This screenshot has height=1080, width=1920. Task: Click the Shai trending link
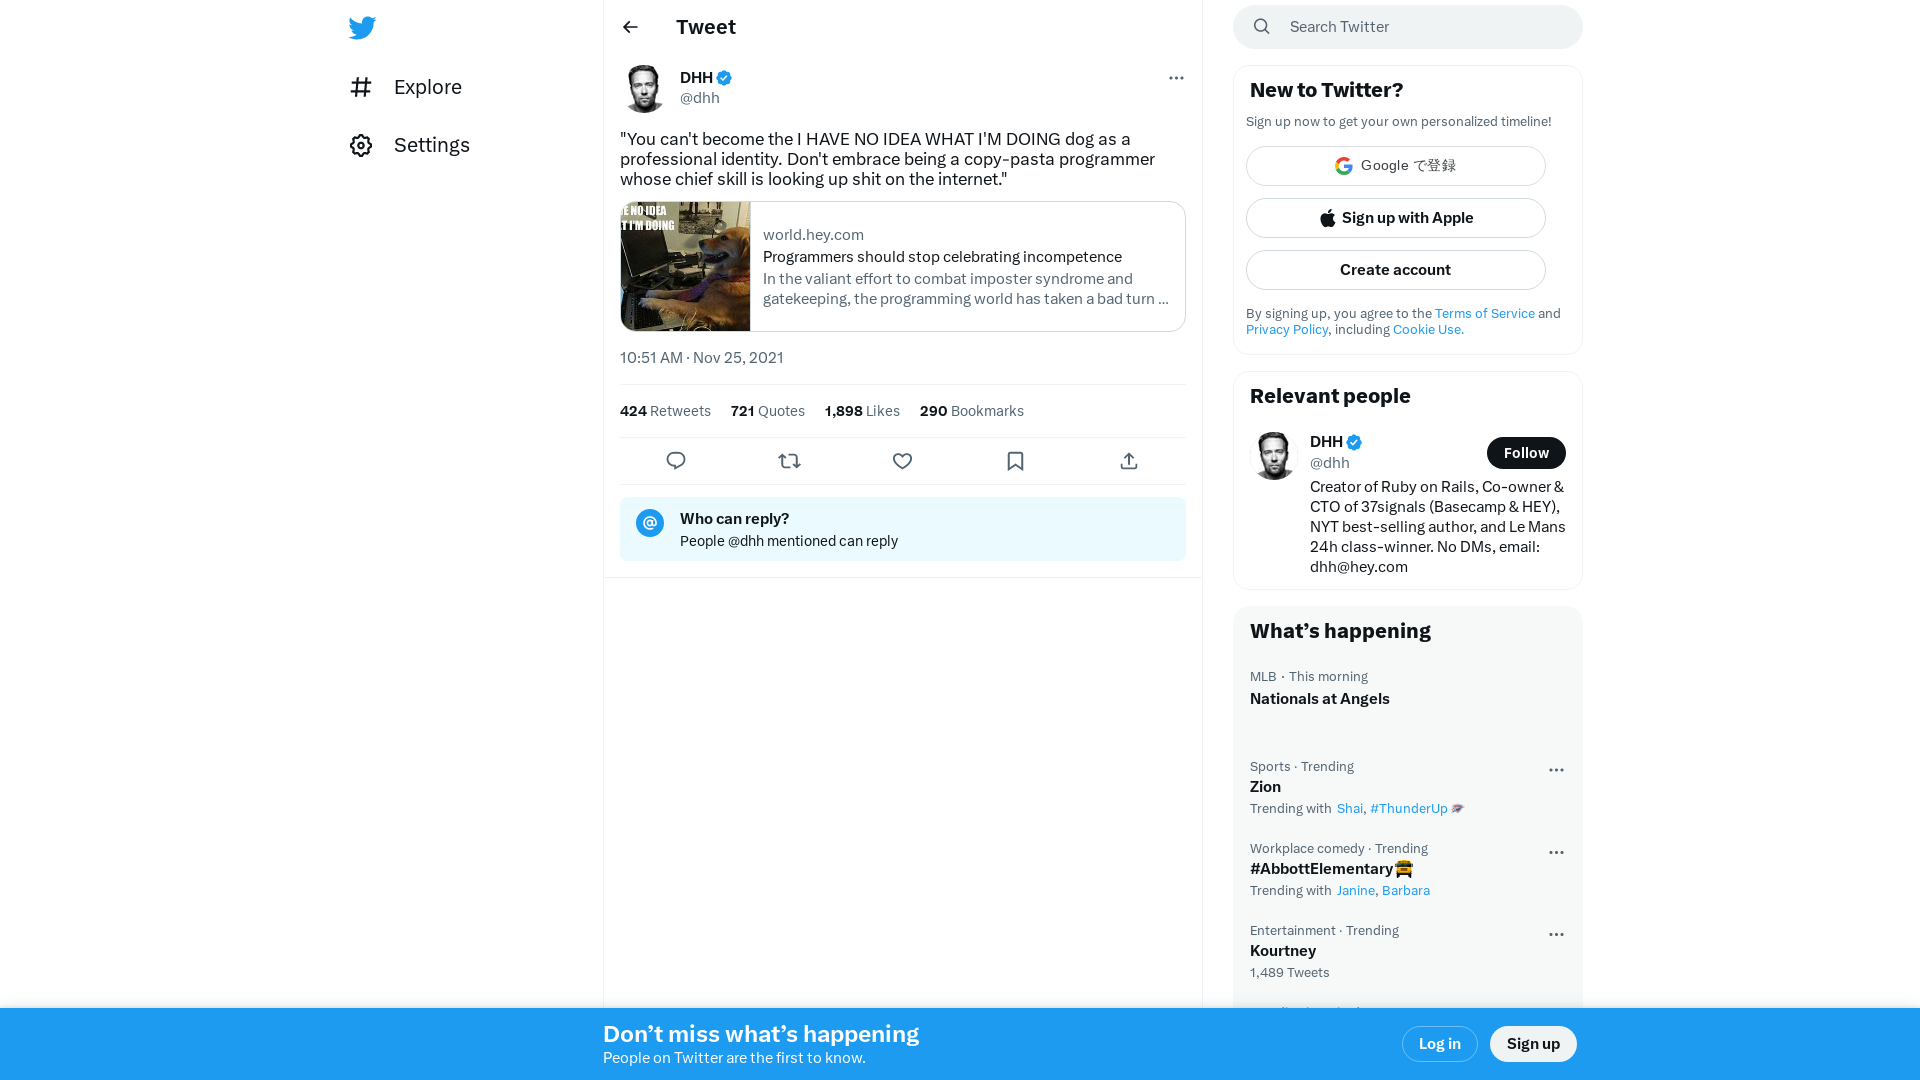(1350, 809)
